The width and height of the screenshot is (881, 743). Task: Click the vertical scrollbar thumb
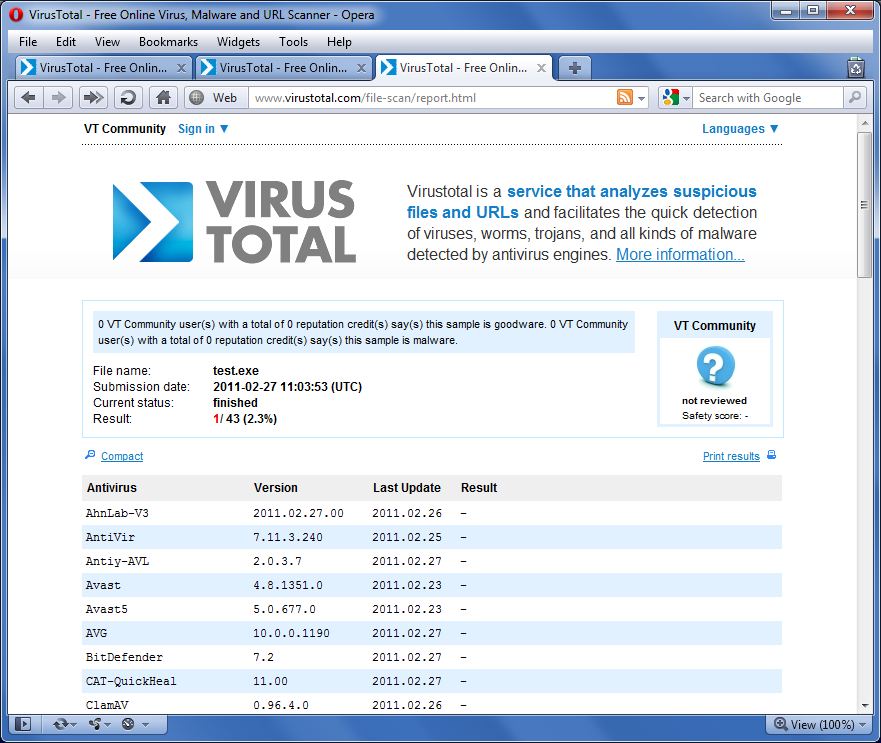point(864,205)
